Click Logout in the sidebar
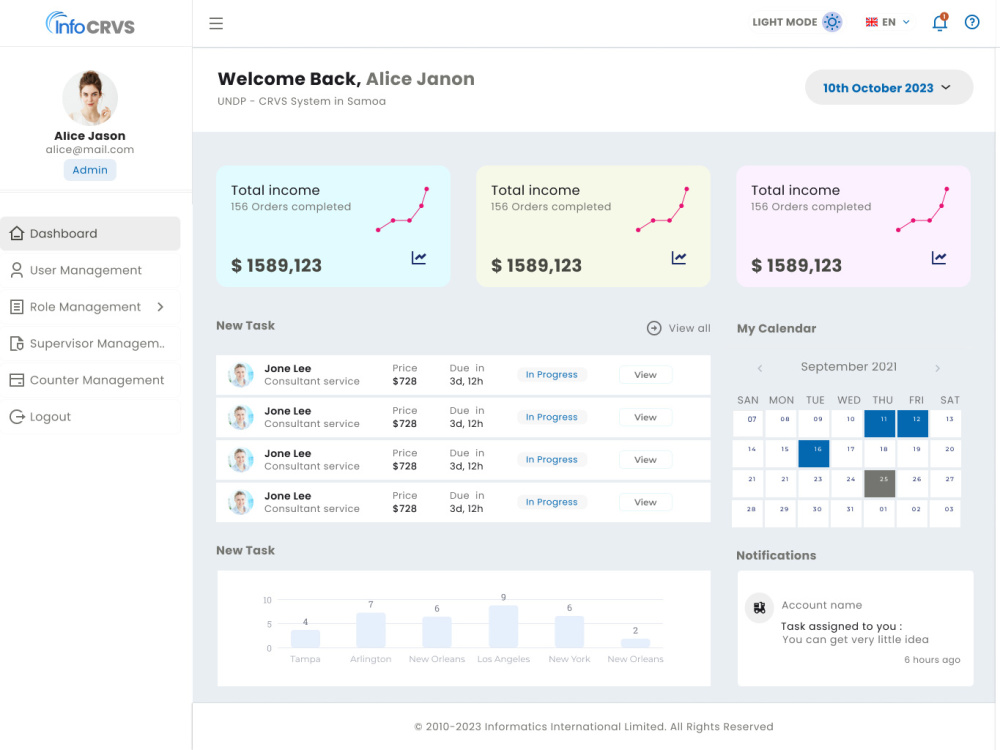The image size is (1000, 750). (x=90, y=417)
